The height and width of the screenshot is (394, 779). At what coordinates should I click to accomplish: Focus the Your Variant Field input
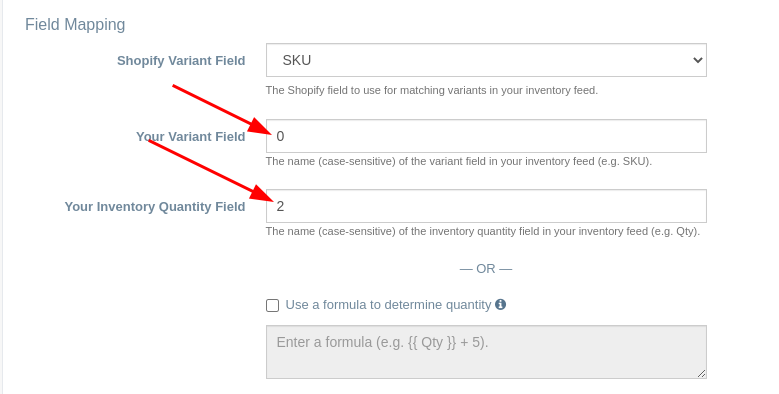point(486,136)
